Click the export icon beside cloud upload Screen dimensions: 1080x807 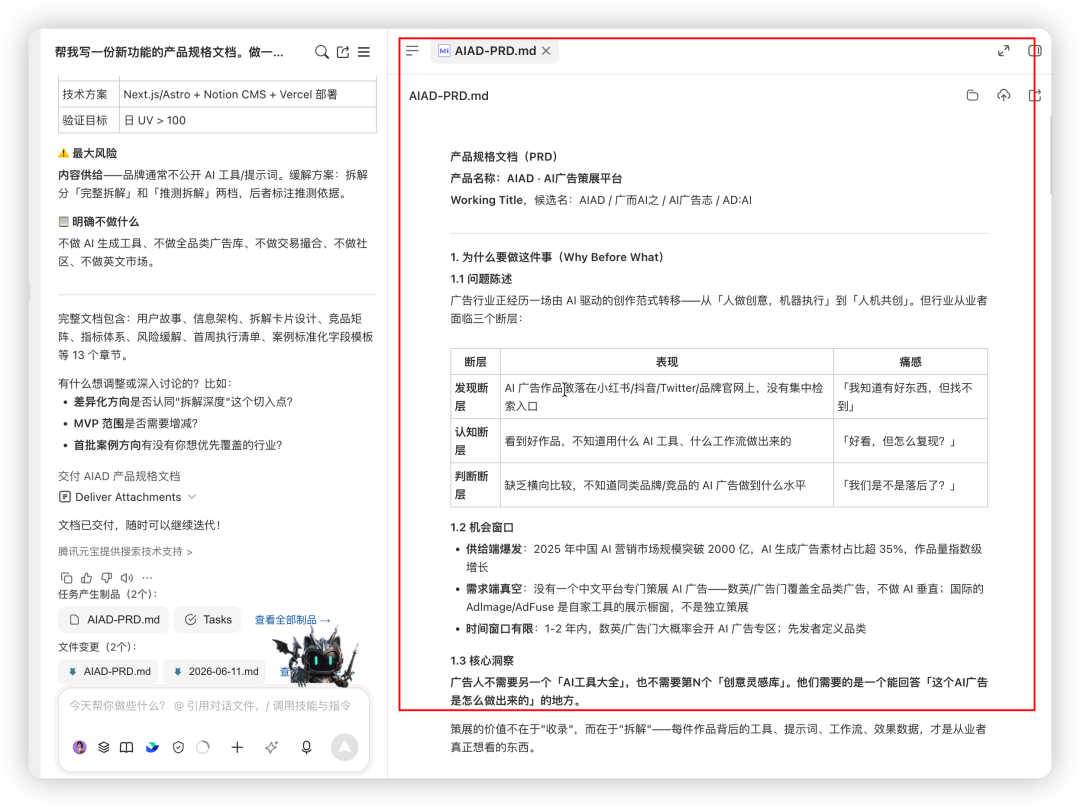(x=1035, y=96)
